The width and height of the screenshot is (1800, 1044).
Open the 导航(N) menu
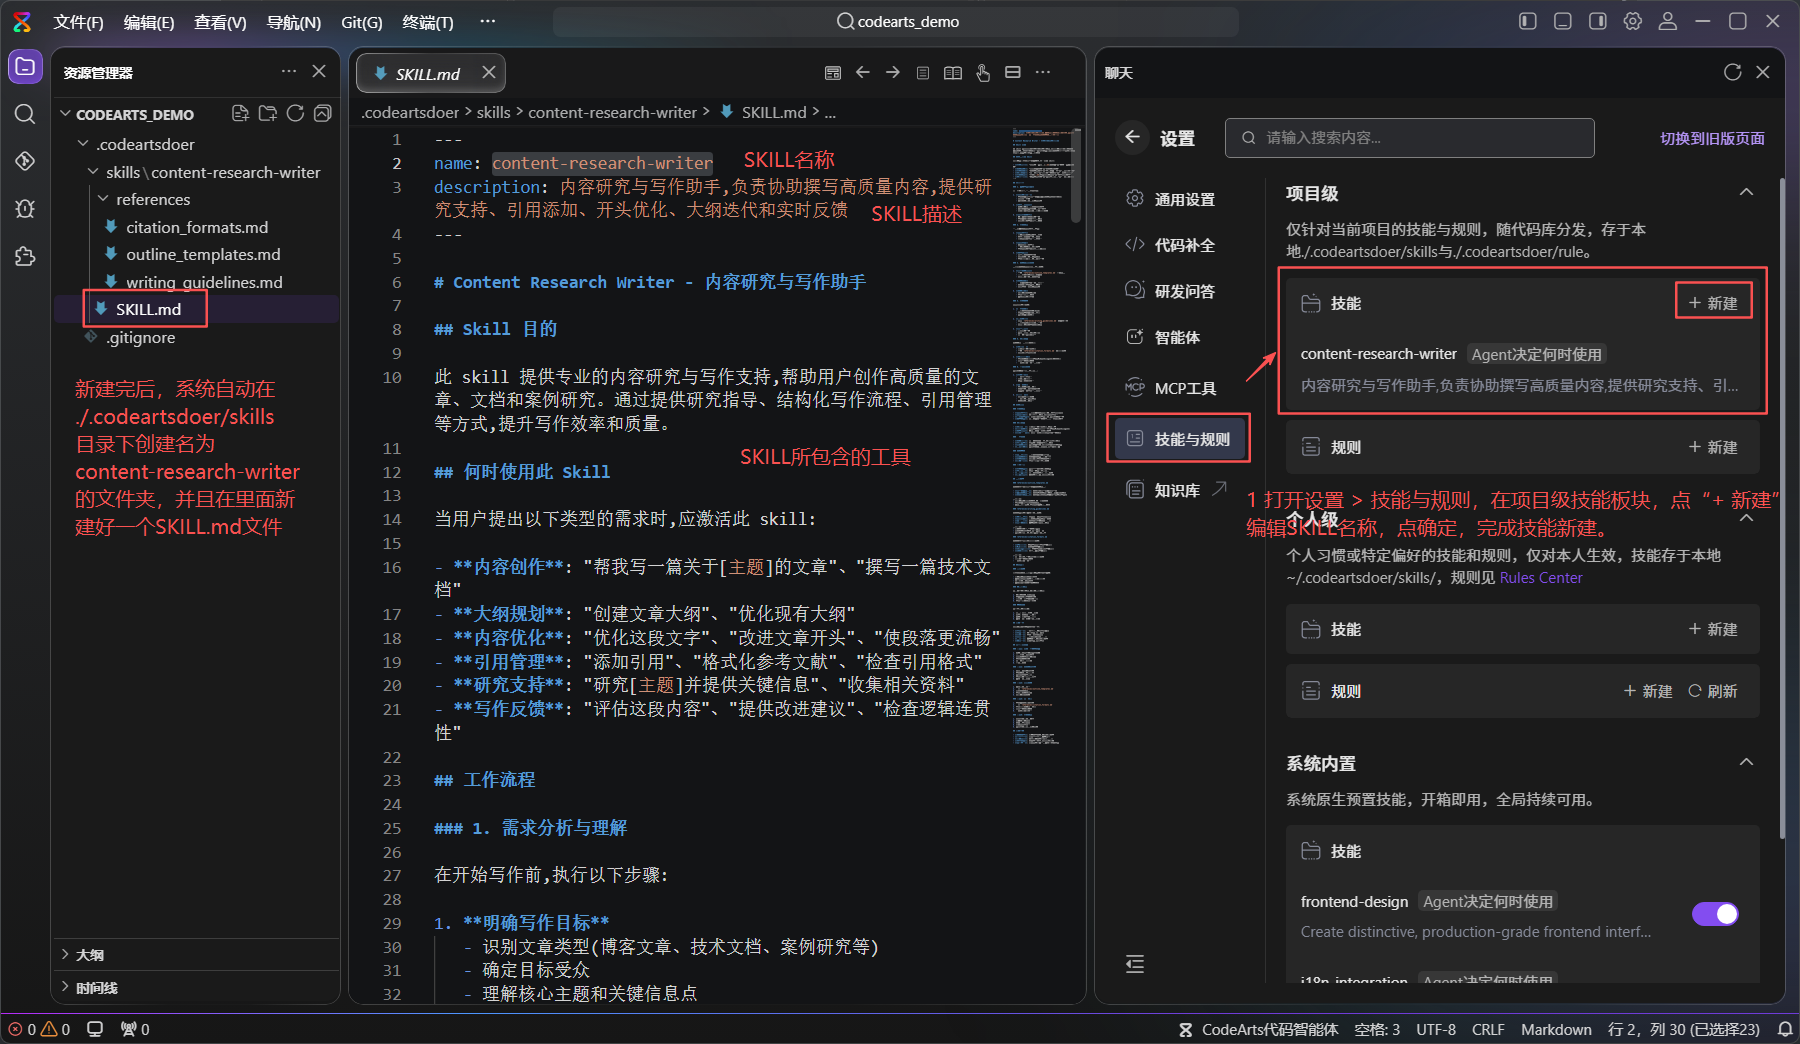(x=294, y=22)
